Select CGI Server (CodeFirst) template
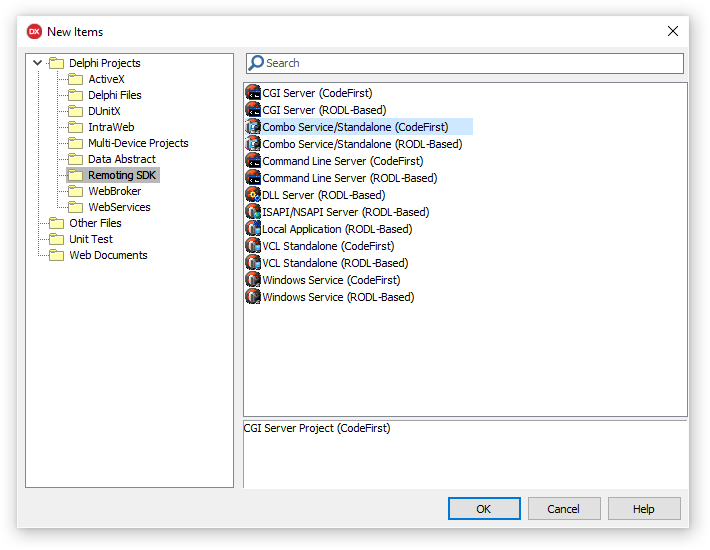 pos(317,93)
